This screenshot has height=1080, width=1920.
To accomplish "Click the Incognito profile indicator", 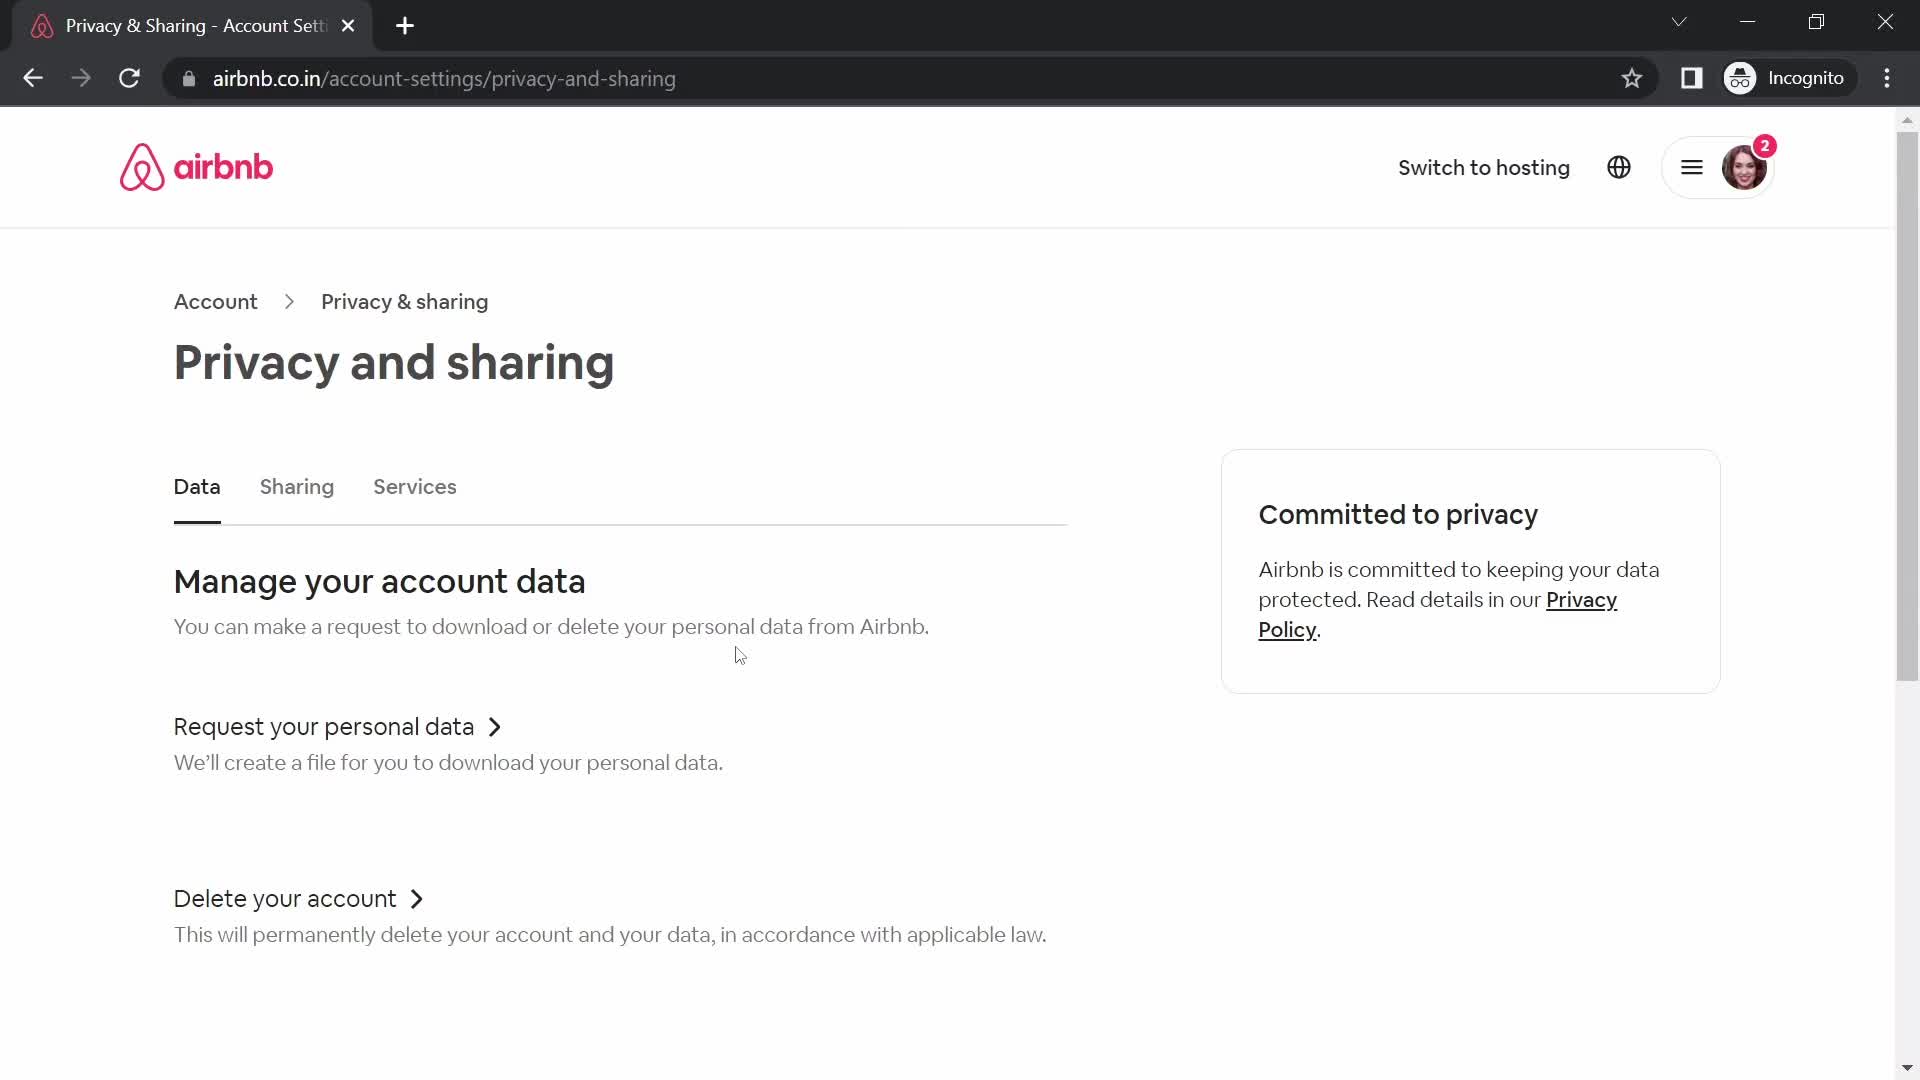I will click(1786, 78).
